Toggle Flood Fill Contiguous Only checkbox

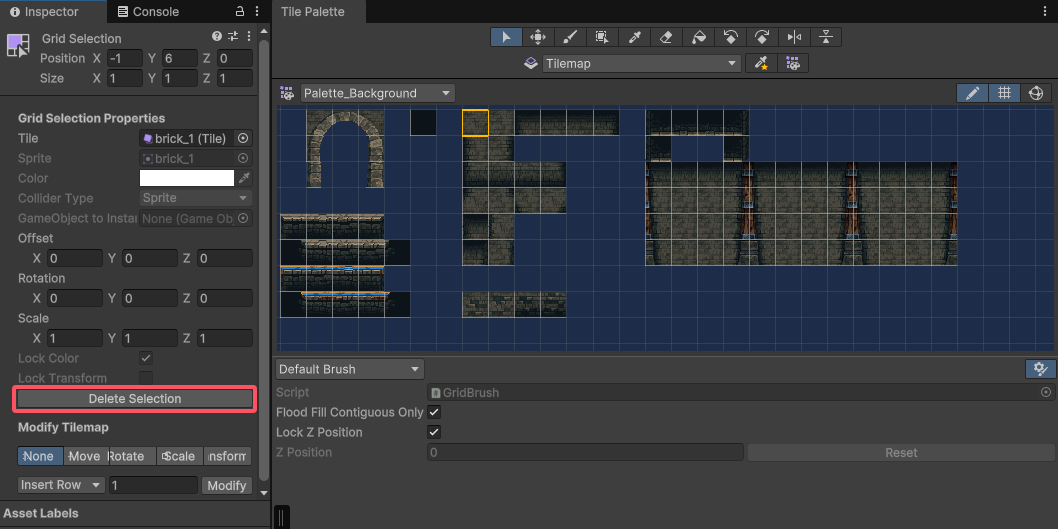434,412
